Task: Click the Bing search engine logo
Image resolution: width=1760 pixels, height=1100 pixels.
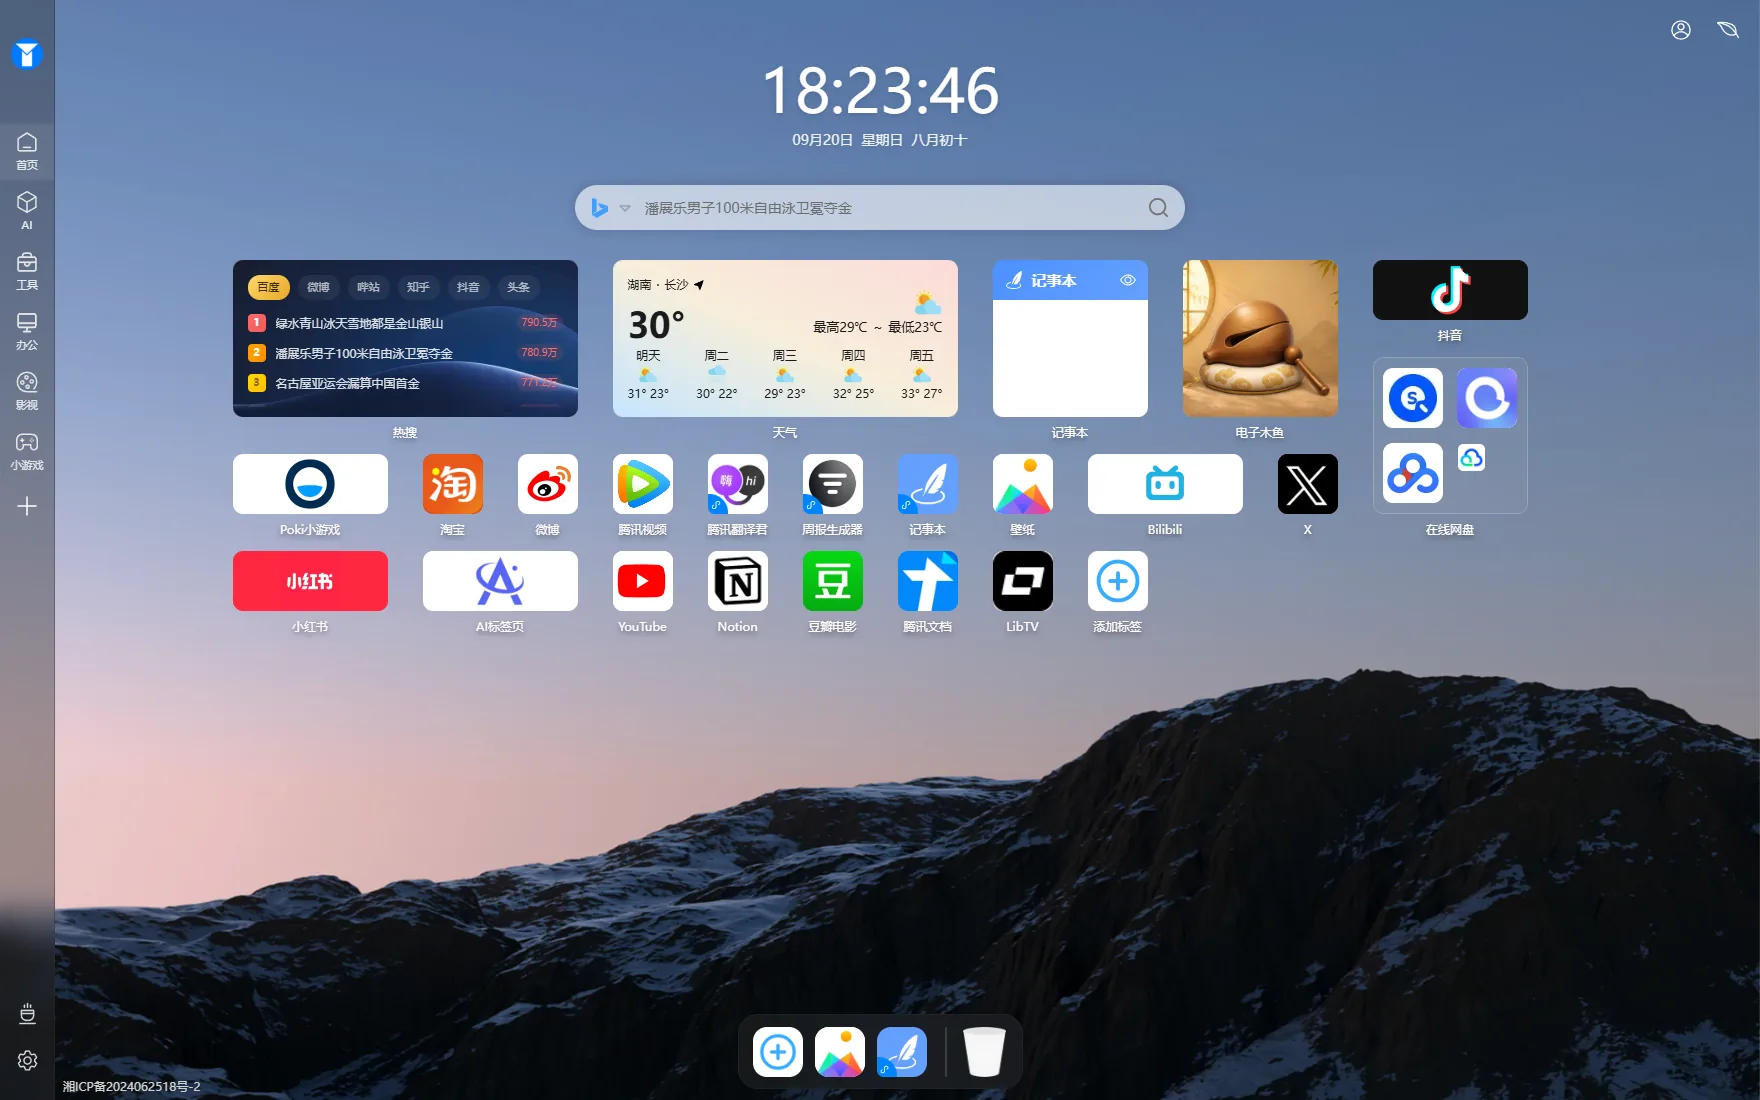Action: (600, 208)
